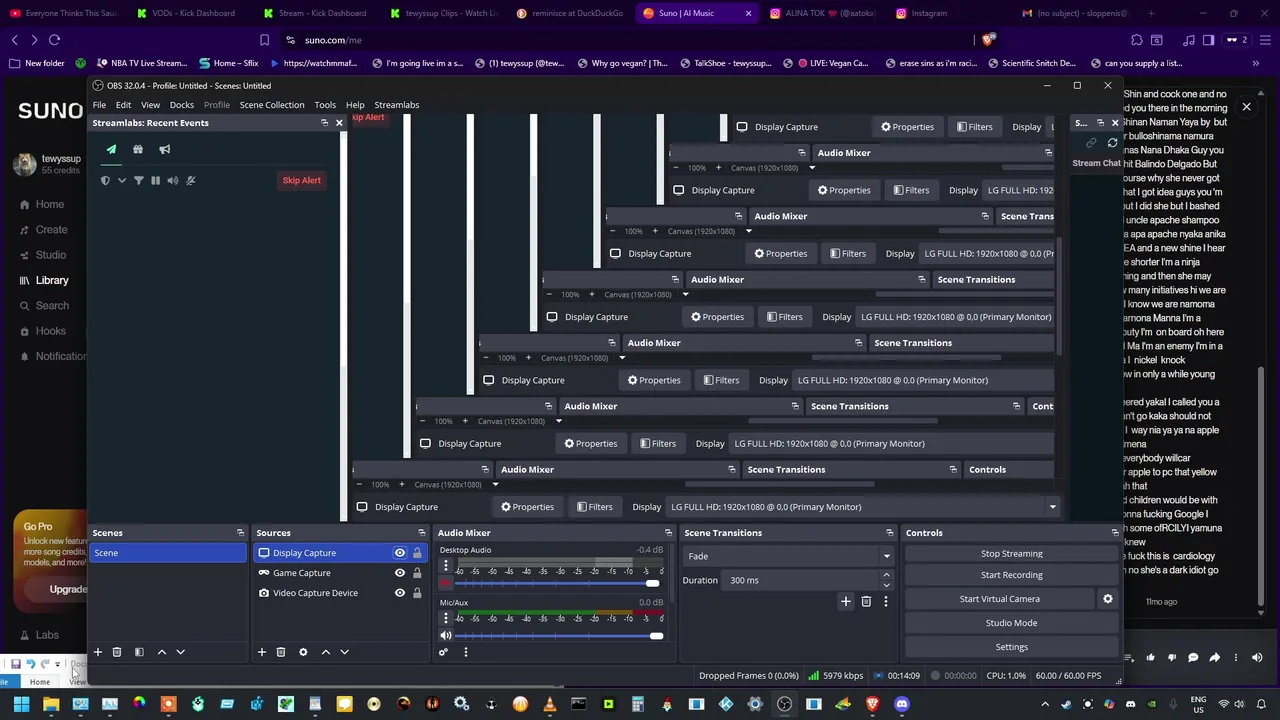Open Desktop Audio three-dot options menu

446,566
